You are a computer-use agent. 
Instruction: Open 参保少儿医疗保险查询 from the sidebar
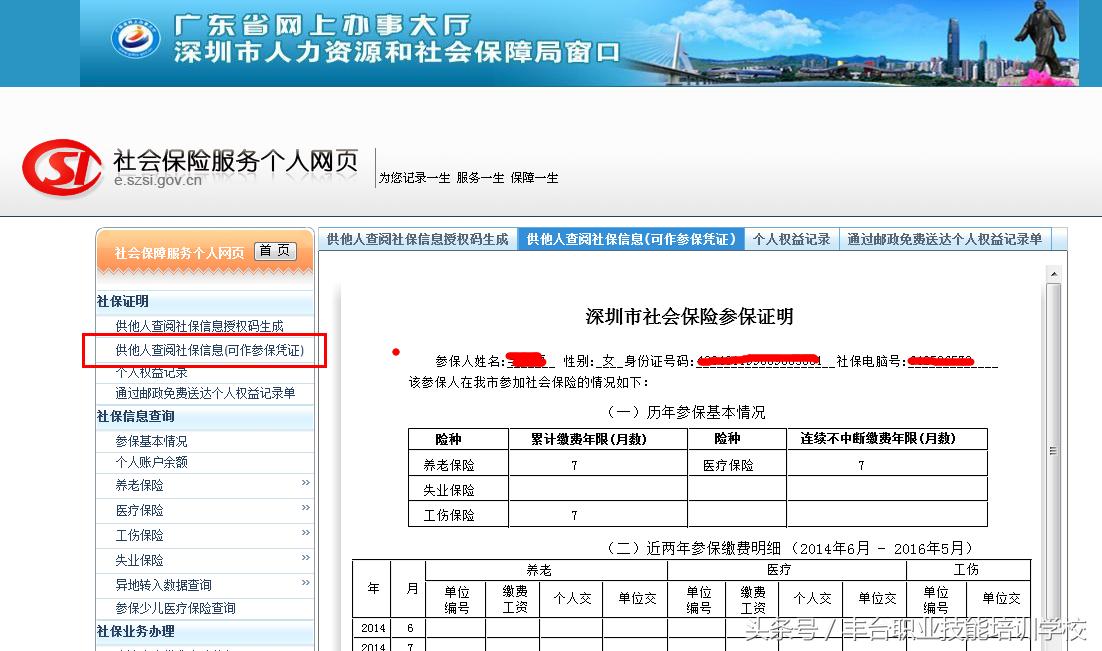(176, 608)
